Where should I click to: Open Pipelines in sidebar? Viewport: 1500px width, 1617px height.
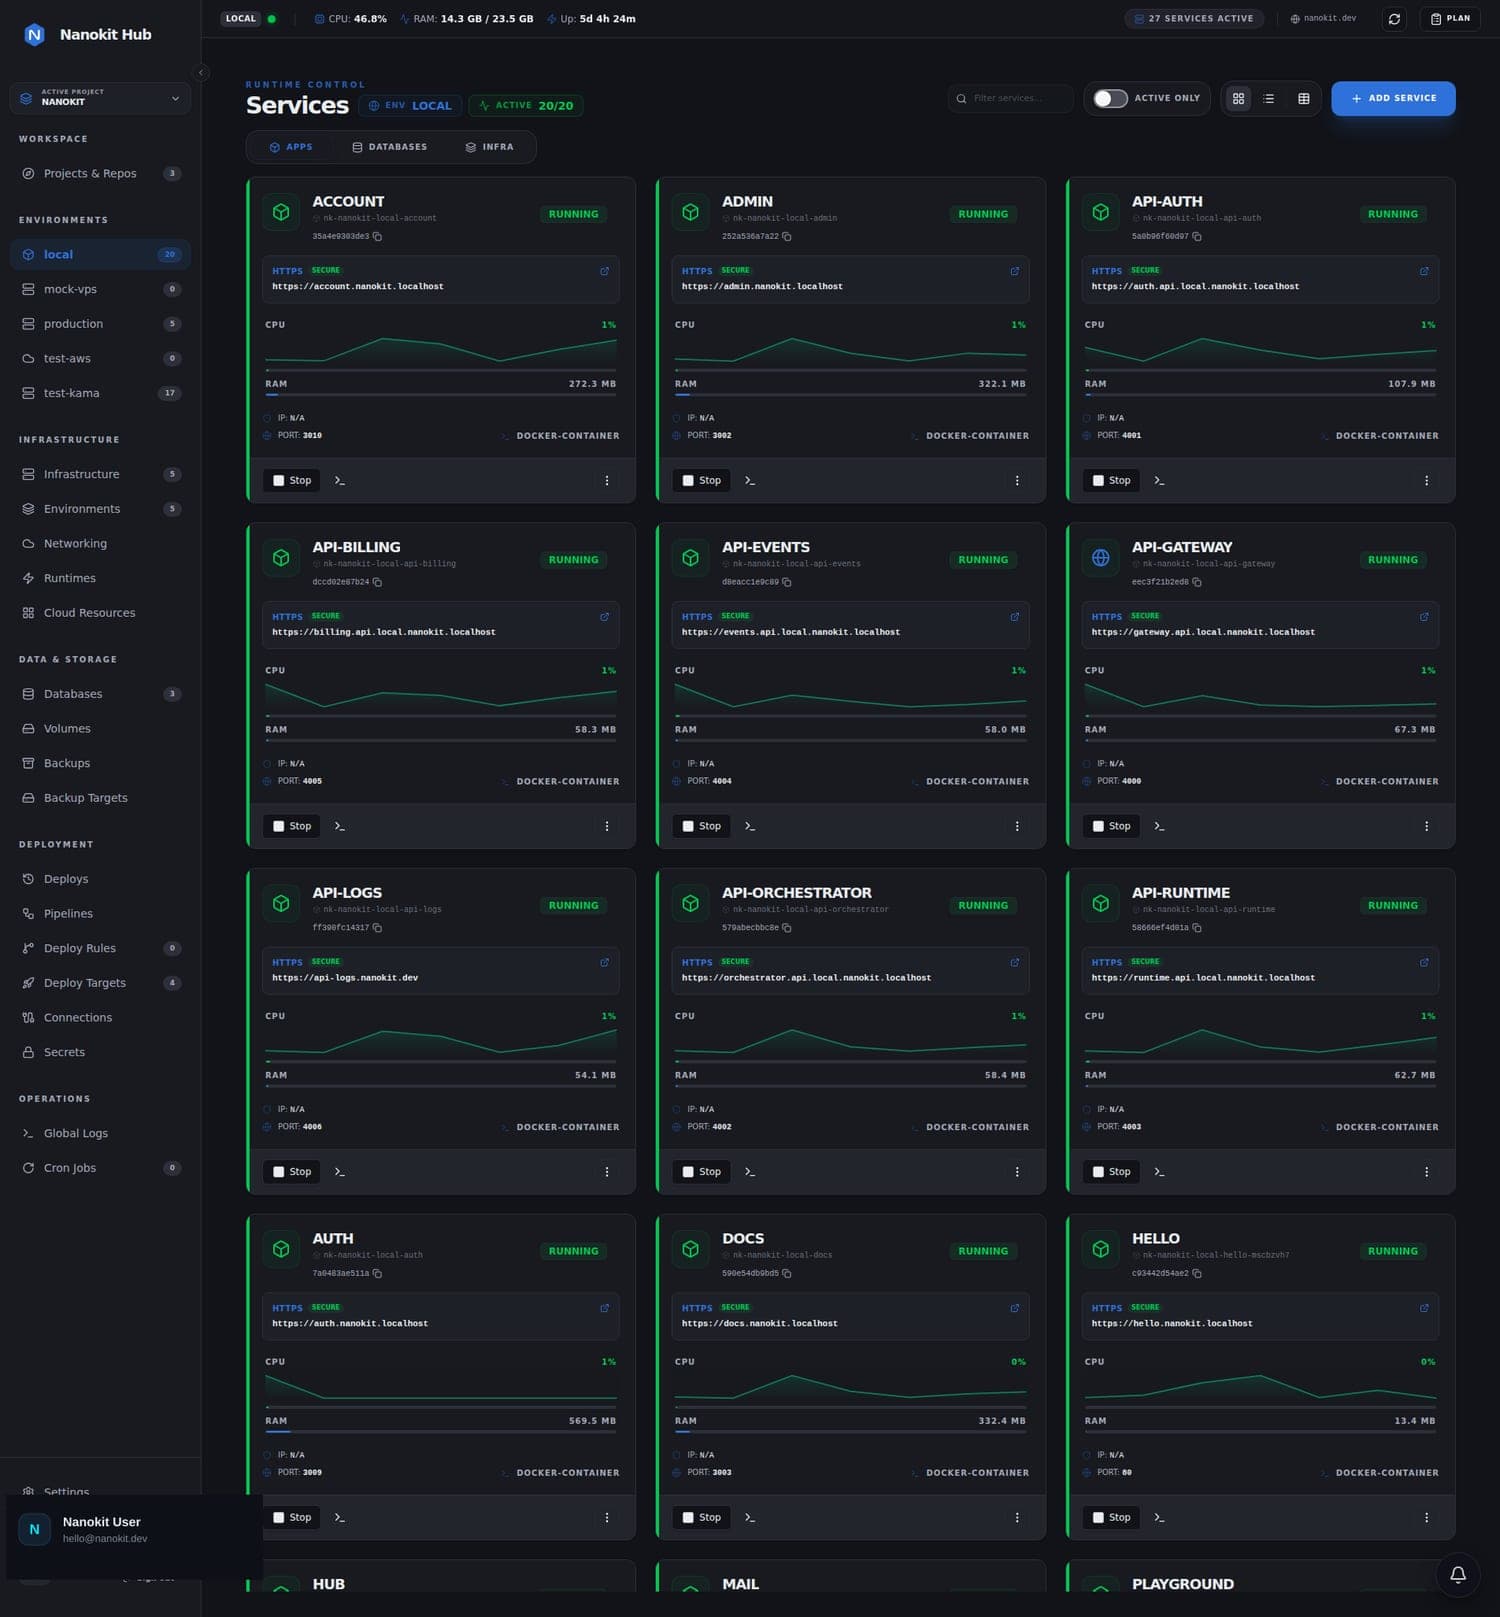tap(100, 914)
